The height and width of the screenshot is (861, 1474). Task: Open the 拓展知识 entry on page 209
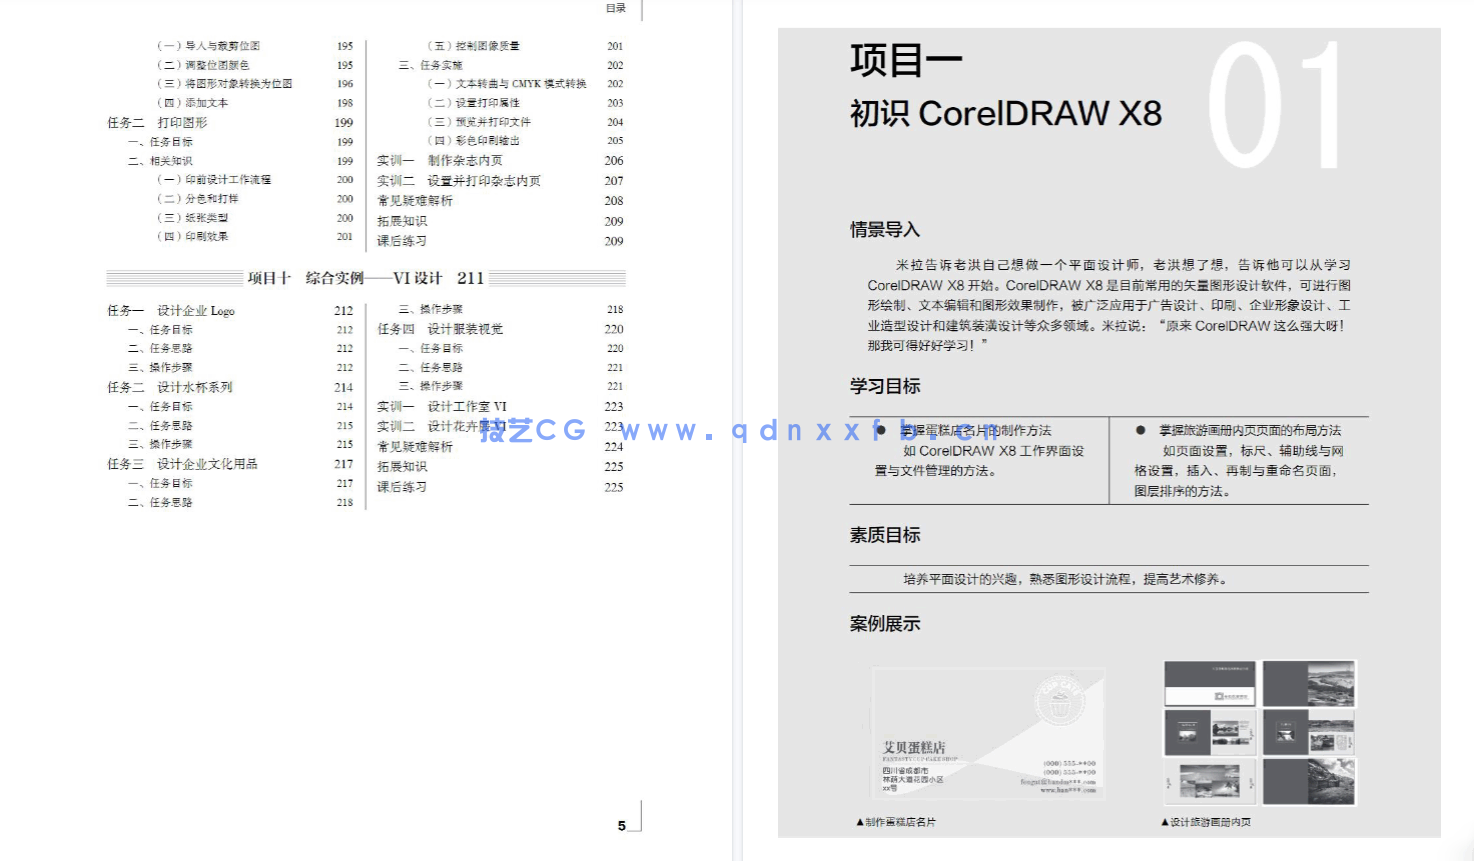click(x=404, y=220)
